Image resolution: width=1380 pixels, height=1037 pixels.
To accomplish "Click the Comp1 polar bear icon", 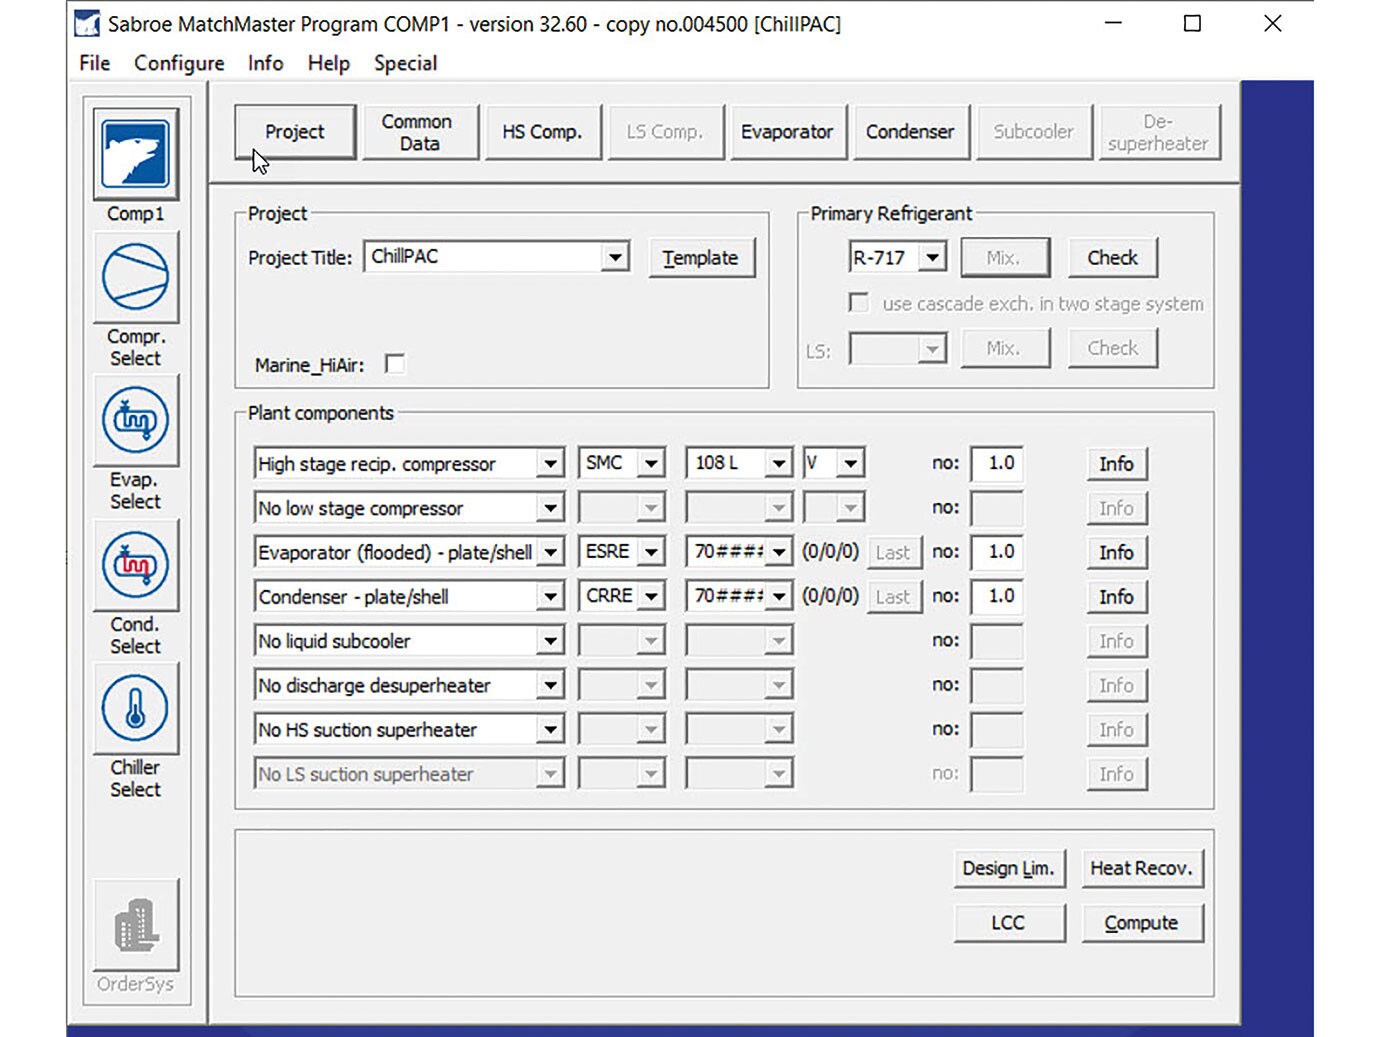I will pyautogui.click(x=135, y=155).
